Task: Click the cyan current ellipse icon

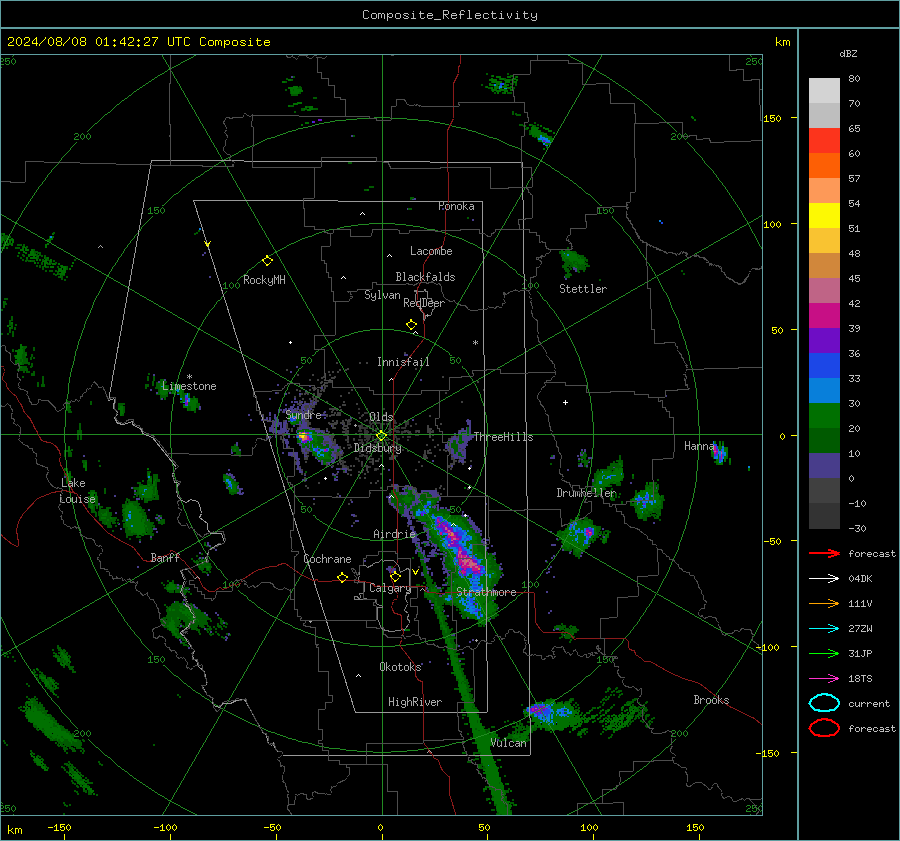Action: click(x=824, y=703)
